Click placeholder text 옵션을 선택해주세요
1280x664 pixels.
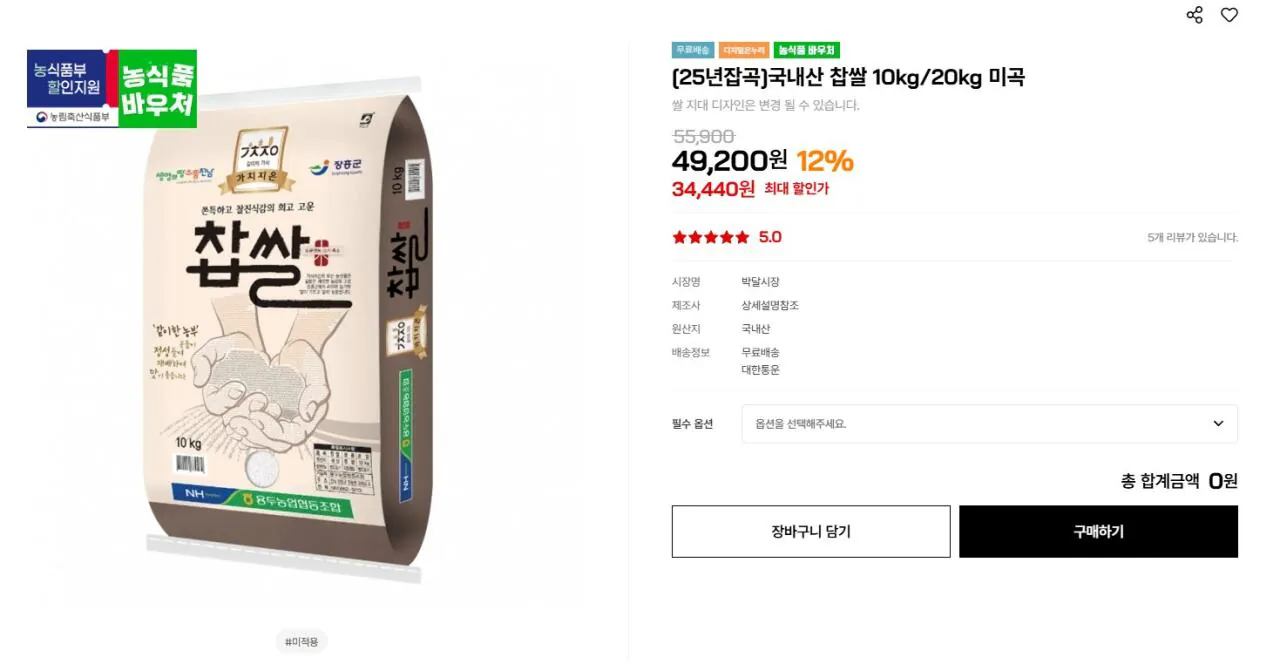coord(800,423)
